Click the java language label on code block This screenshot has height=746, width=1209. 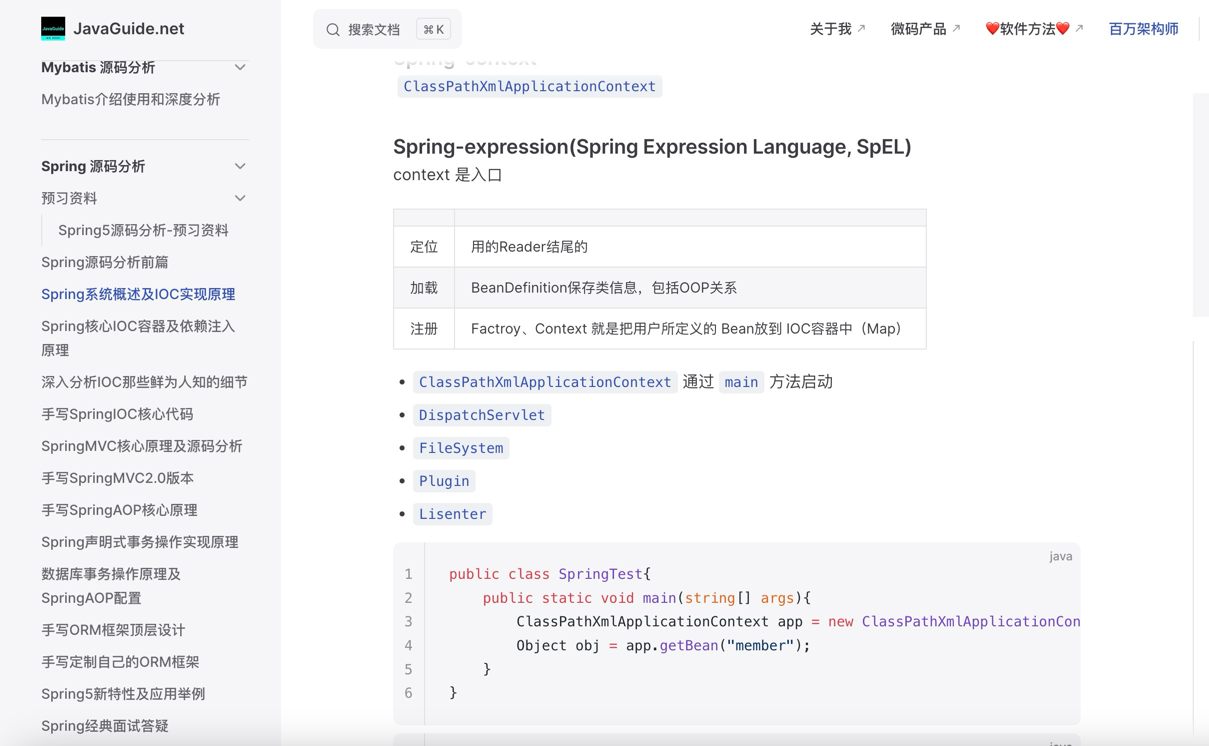(x=1061, y=556)
